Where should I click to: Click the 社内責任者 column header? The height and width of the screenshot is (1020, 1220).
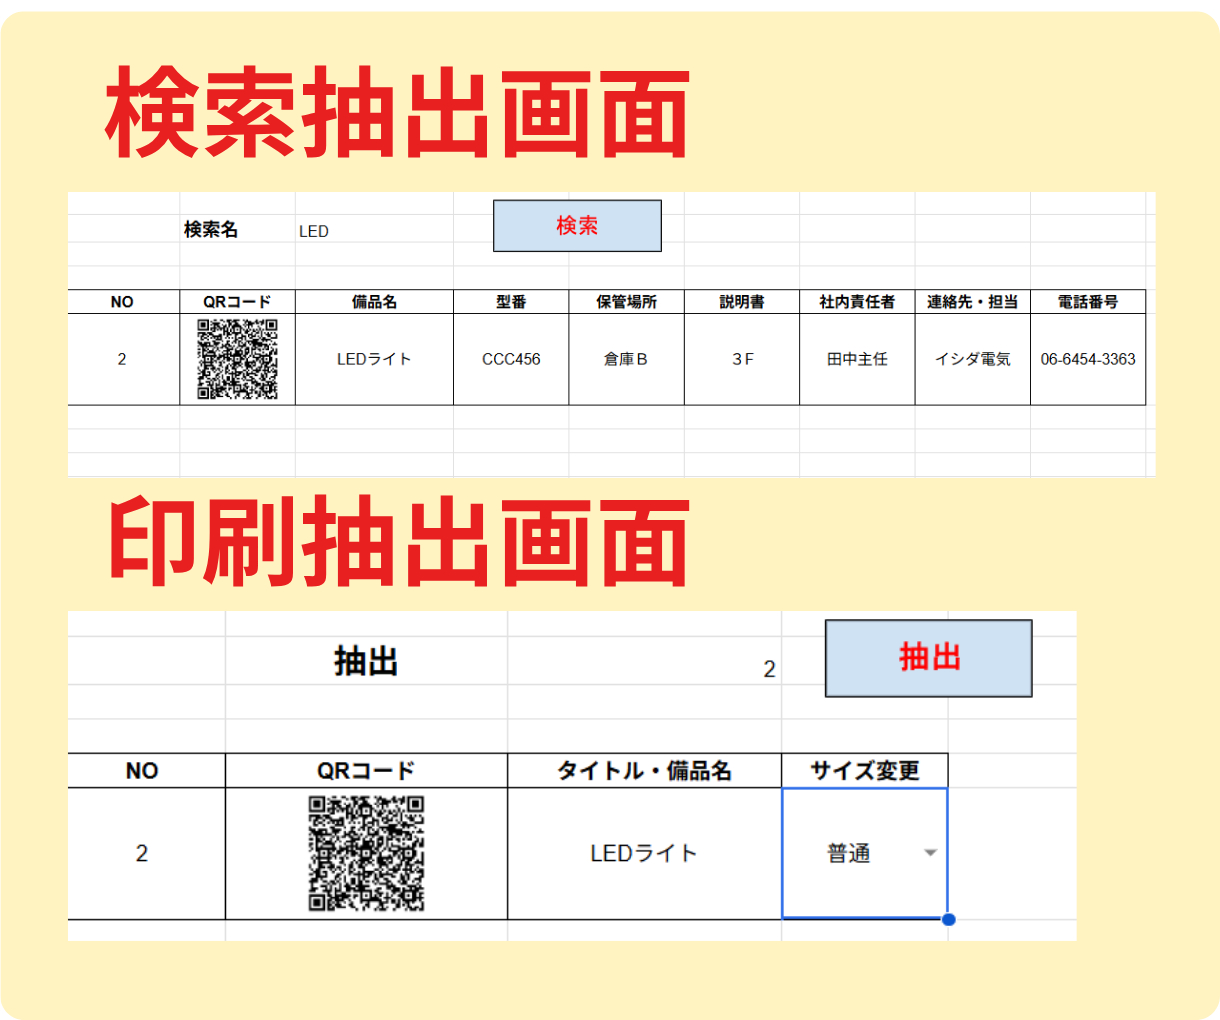click(x=857, y=302)
